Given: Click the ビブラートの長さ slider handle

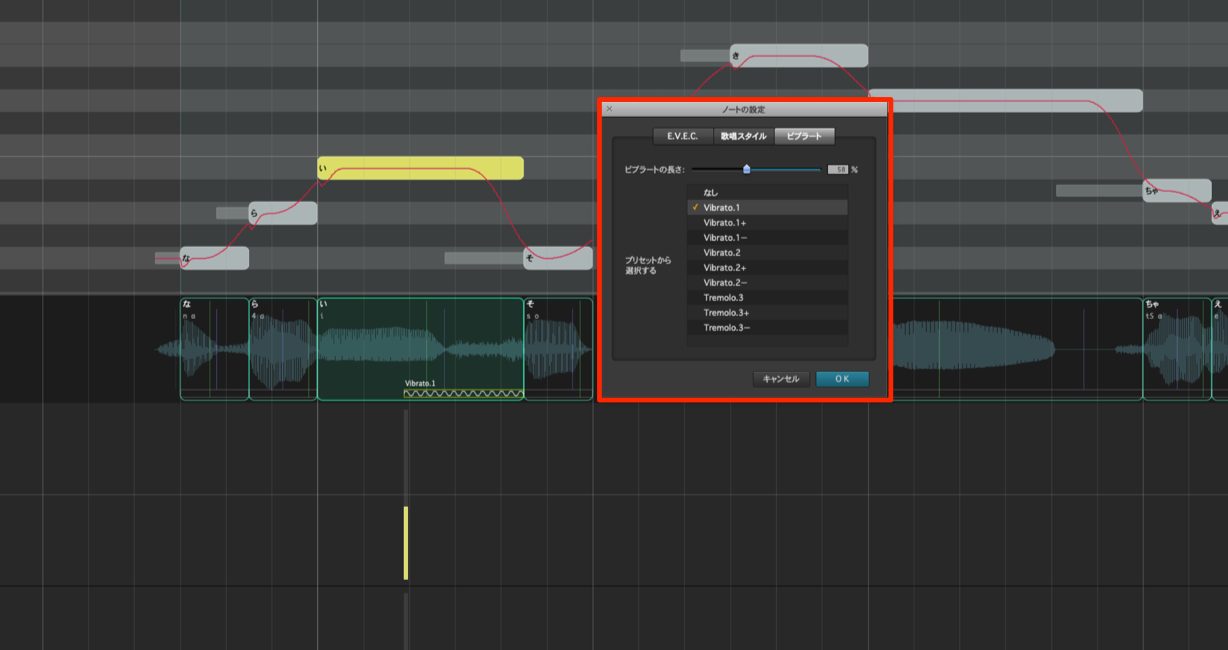Looking at the screenshot, I should click(746, 169).
